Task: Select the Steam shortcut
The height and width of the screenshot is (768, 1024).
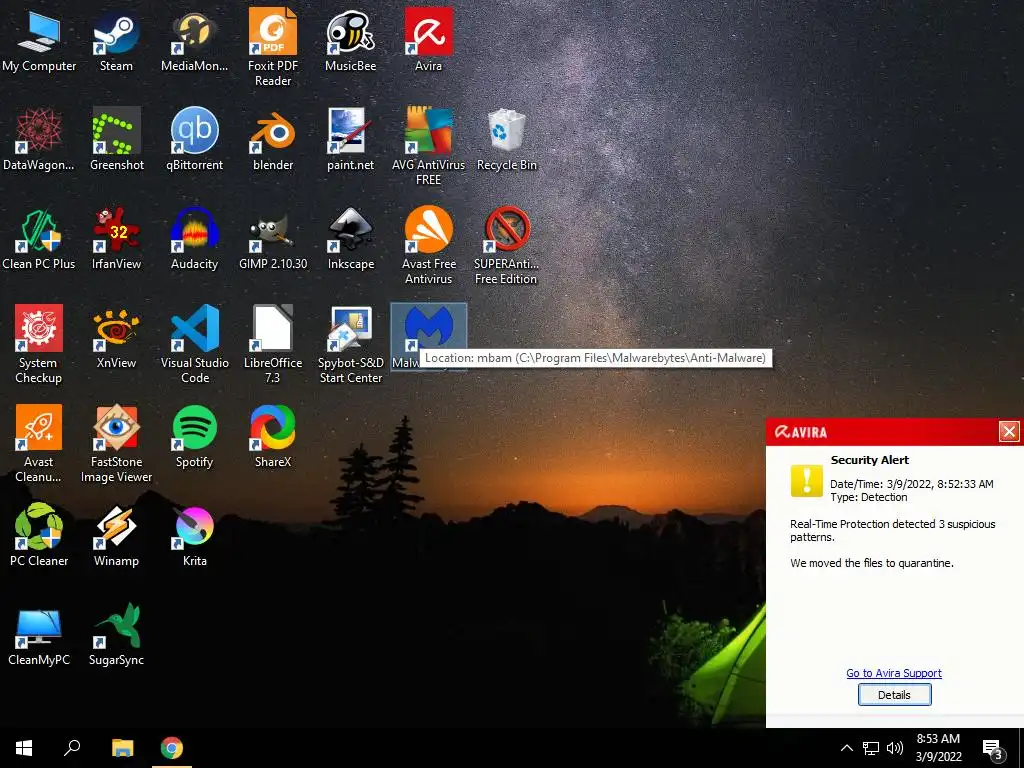Action: (116, 40)
